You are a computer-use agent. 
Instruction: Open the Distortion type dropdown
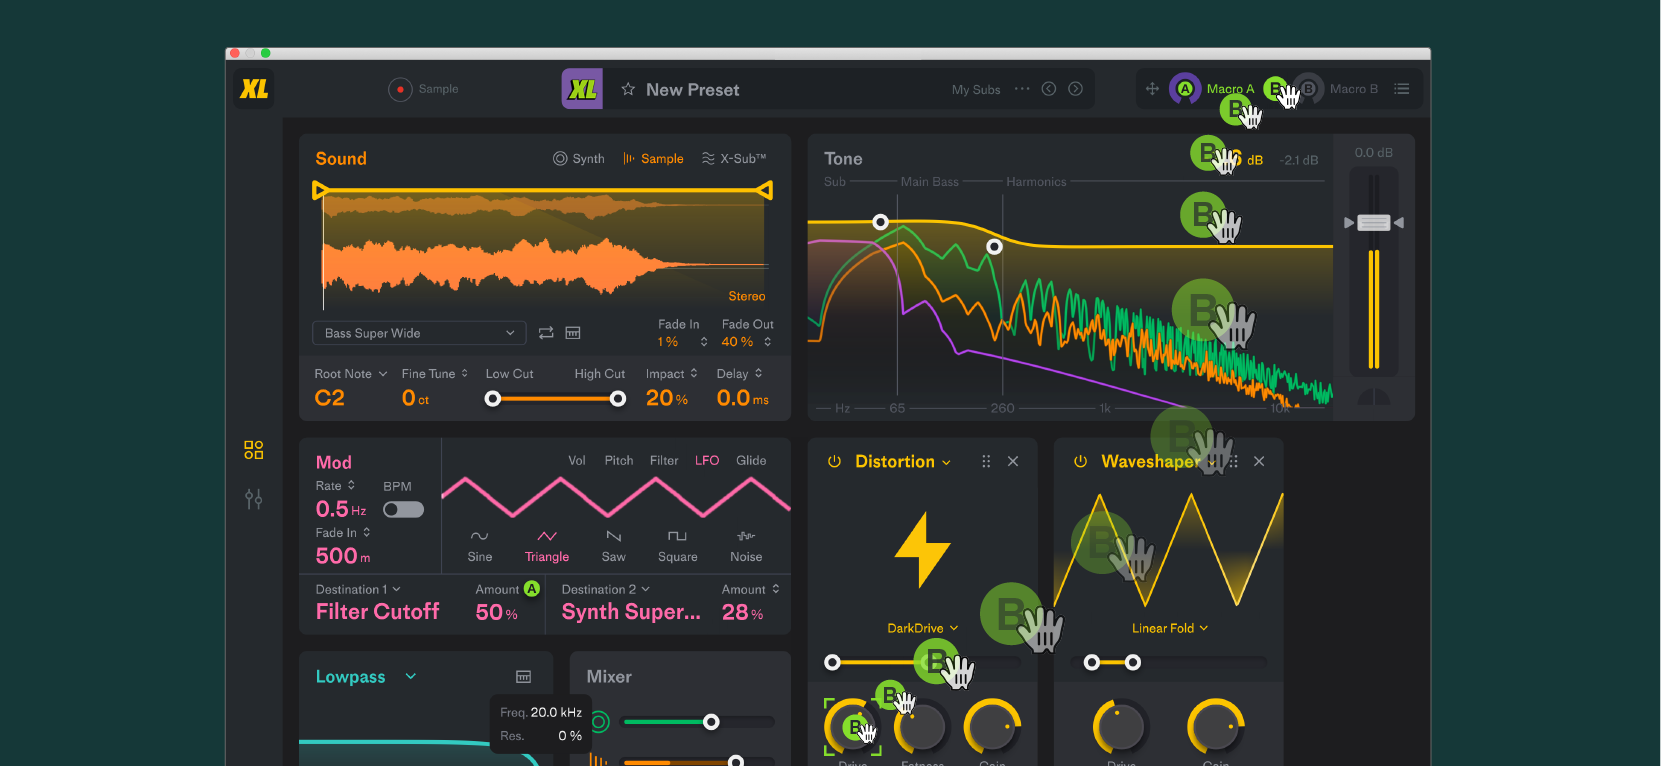click(x=903, y=461)
